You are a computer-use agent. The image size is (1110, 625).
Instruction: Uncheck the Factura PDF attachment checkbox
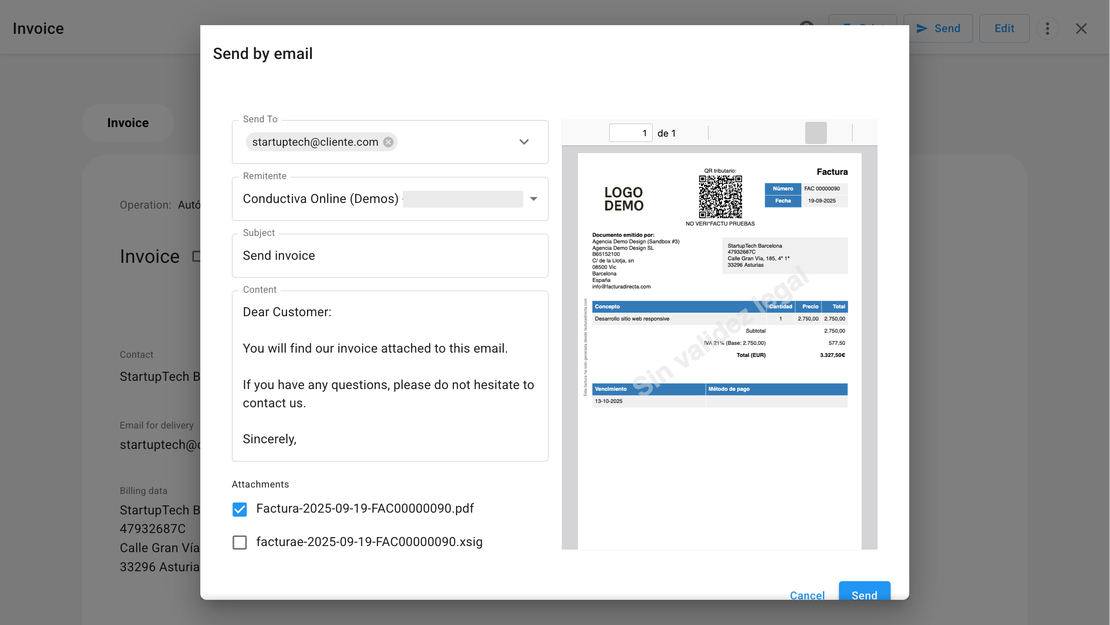(x=240, y=509)
